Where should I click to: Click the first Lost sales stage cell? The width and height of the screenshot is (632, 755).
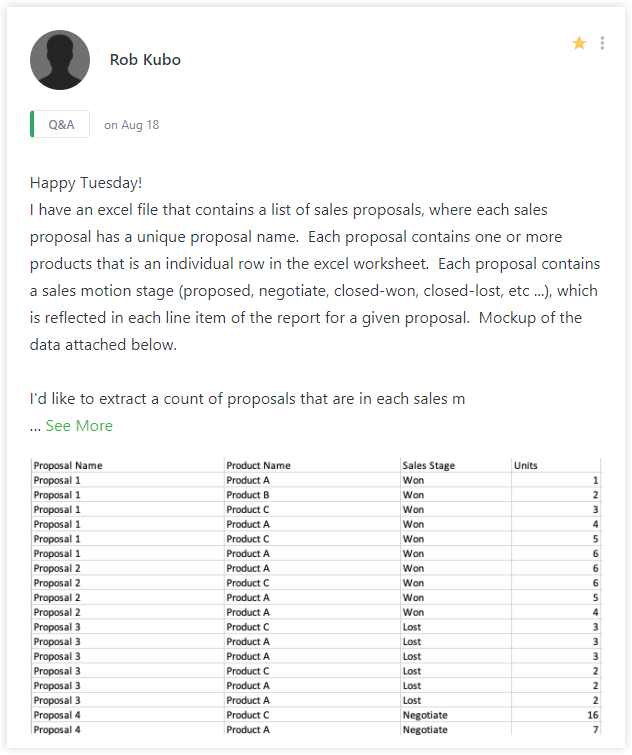tap(412, 627)
